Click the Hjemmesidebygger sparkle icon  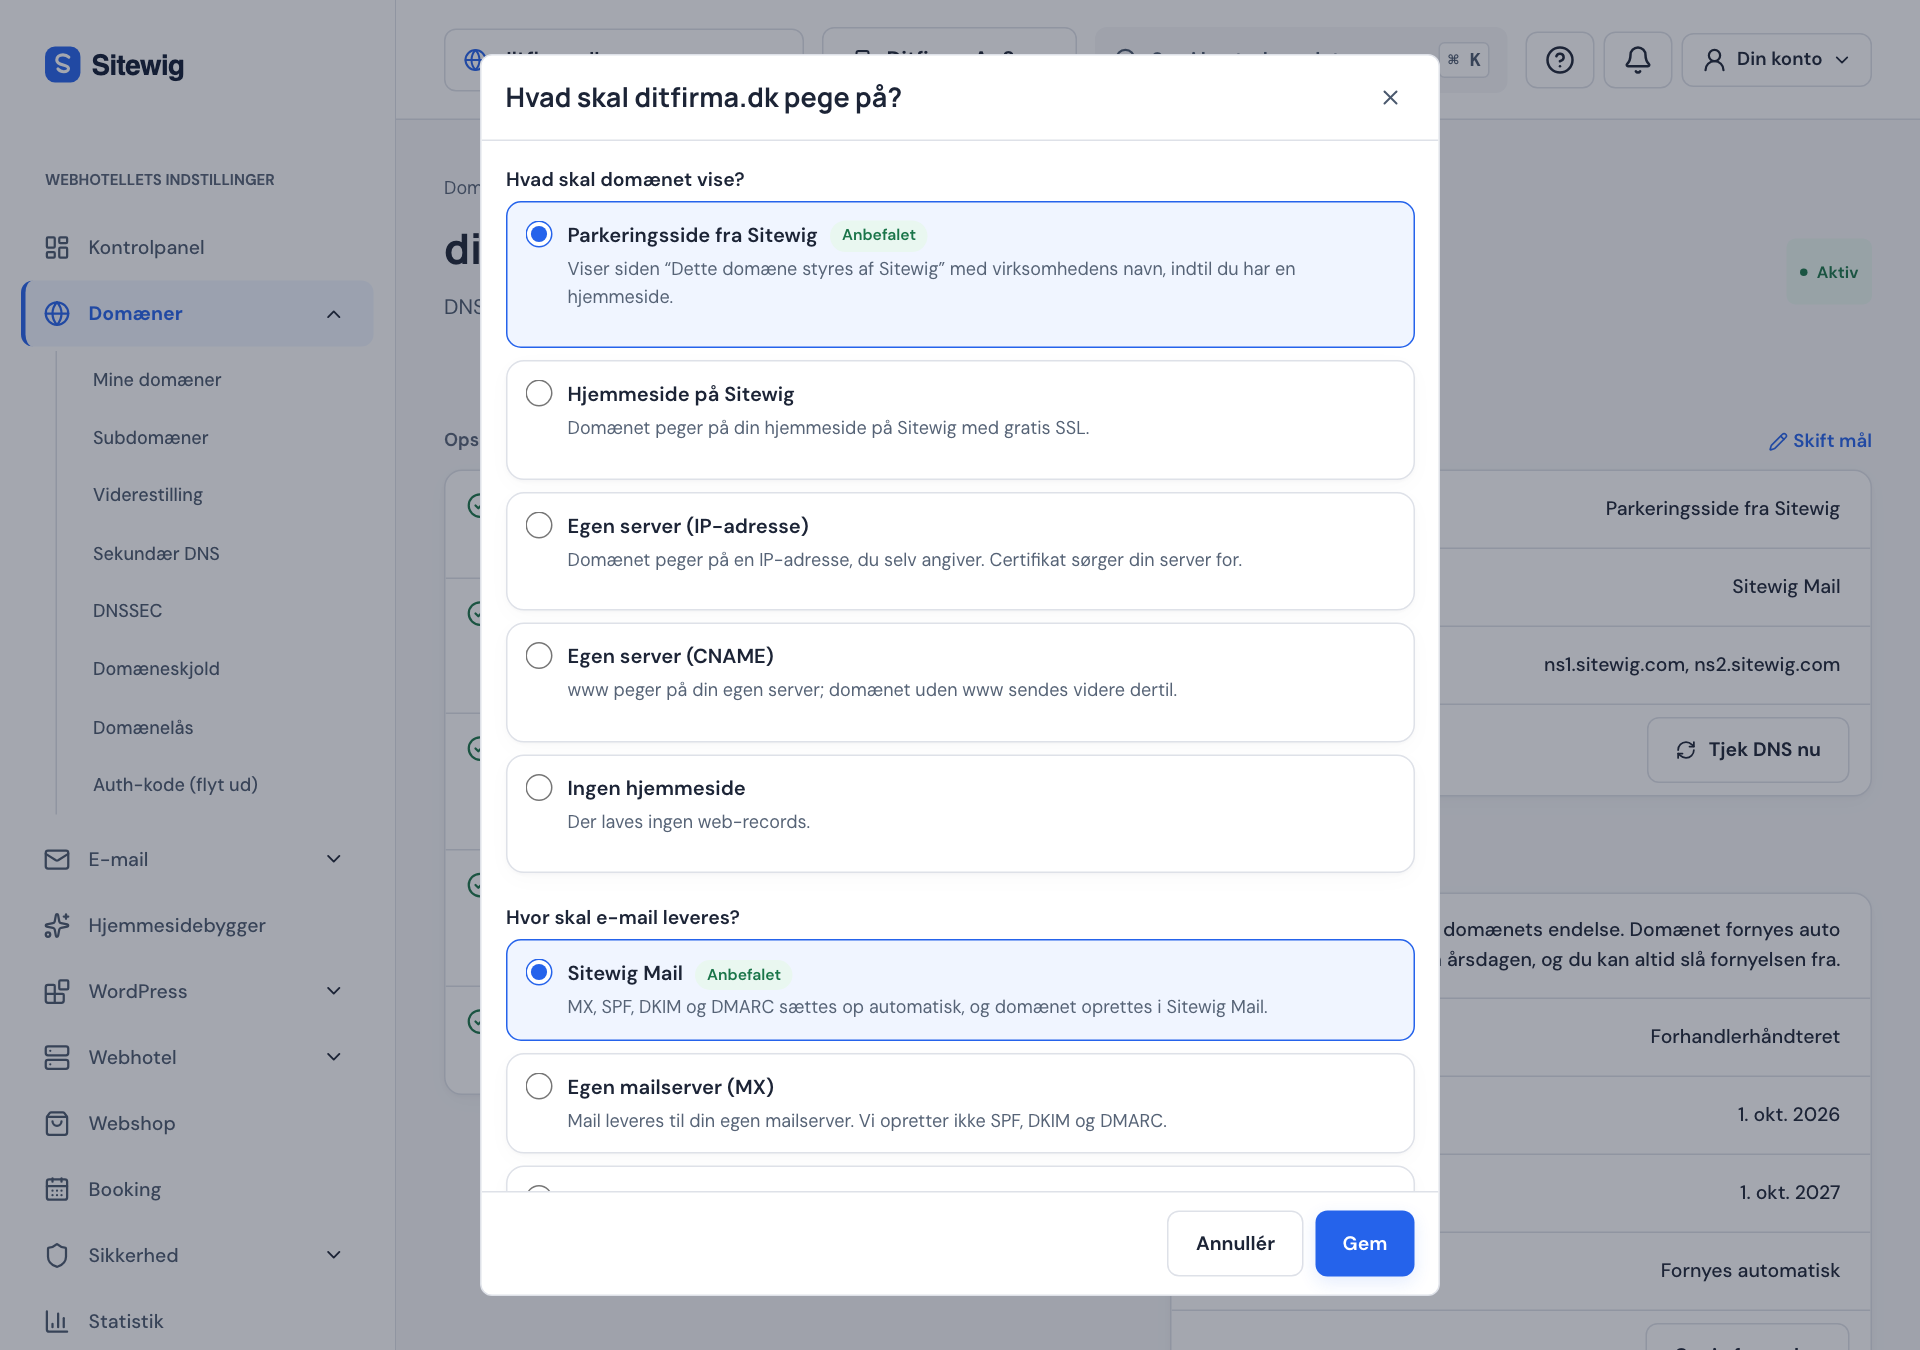(x=57, y=925)
